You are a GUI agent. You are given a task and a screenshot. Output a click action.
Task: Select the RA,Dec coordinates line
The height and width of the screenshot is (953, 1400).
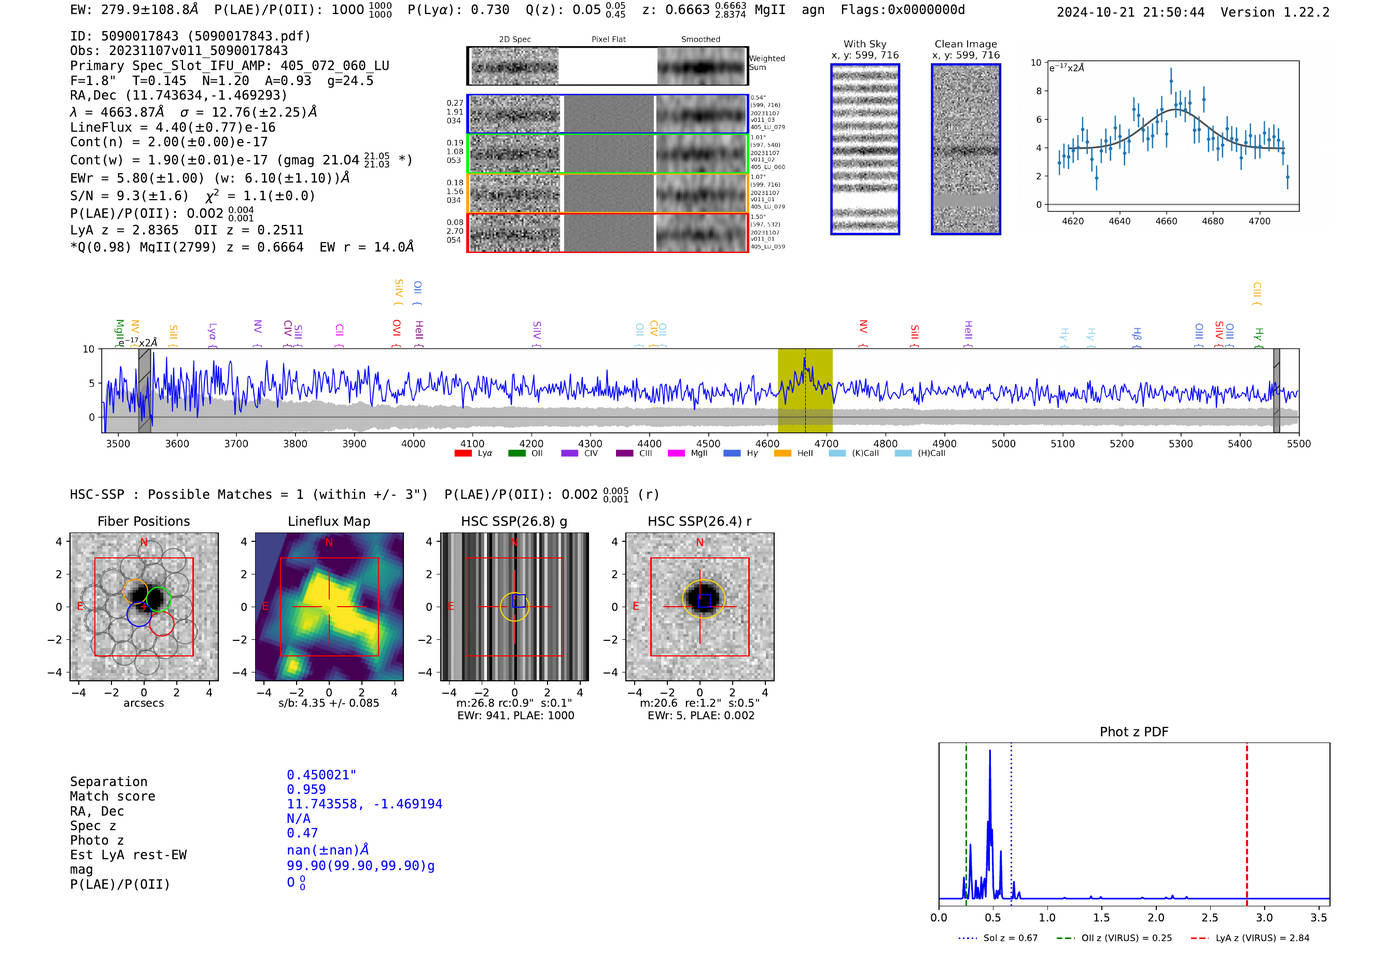pos(178,96)
